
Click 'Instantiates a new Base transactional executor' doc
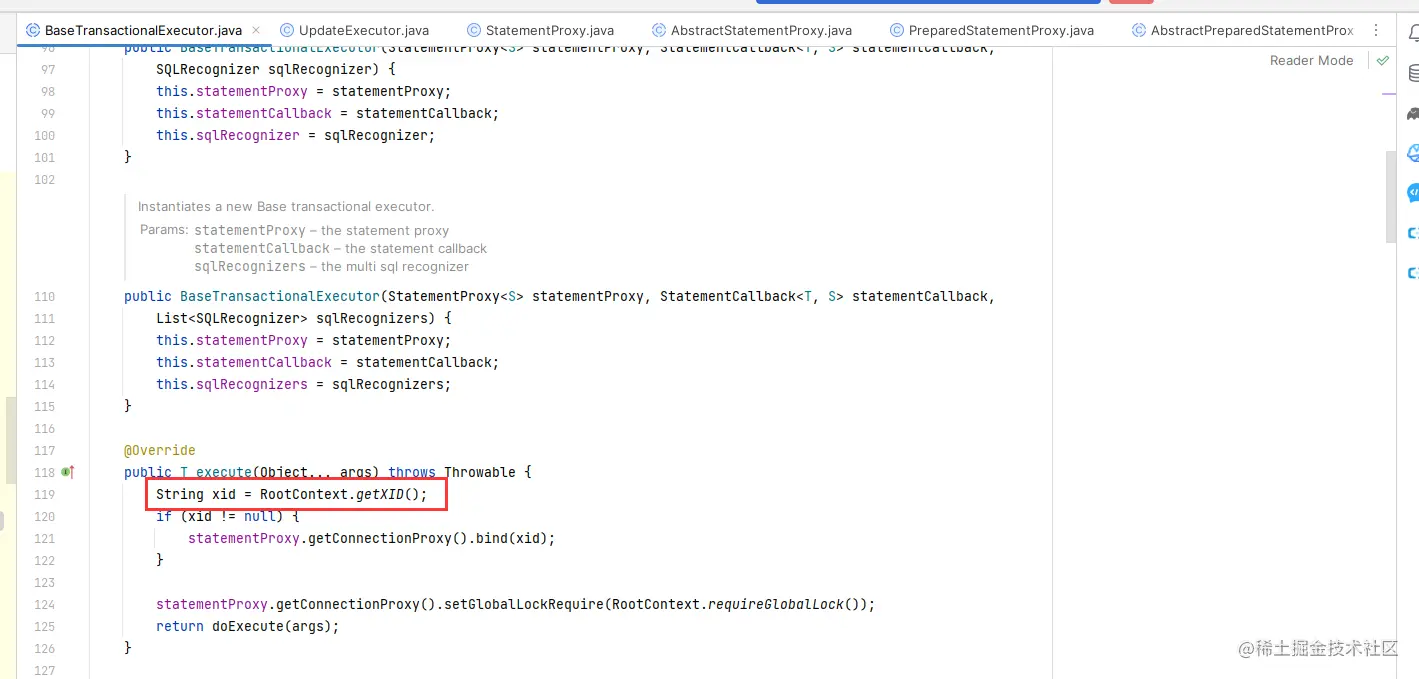(x=286, y=206)
